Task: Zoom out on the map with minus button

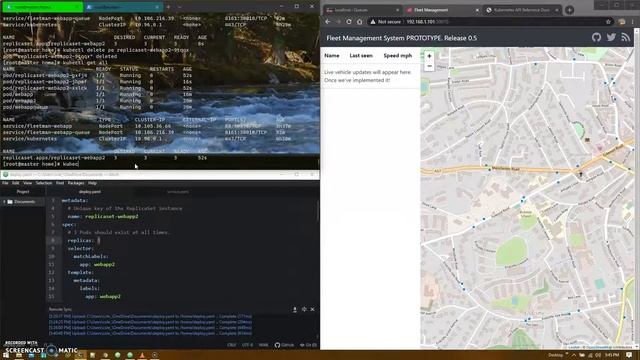Action: pyautogui.click(x=429, y=66)
